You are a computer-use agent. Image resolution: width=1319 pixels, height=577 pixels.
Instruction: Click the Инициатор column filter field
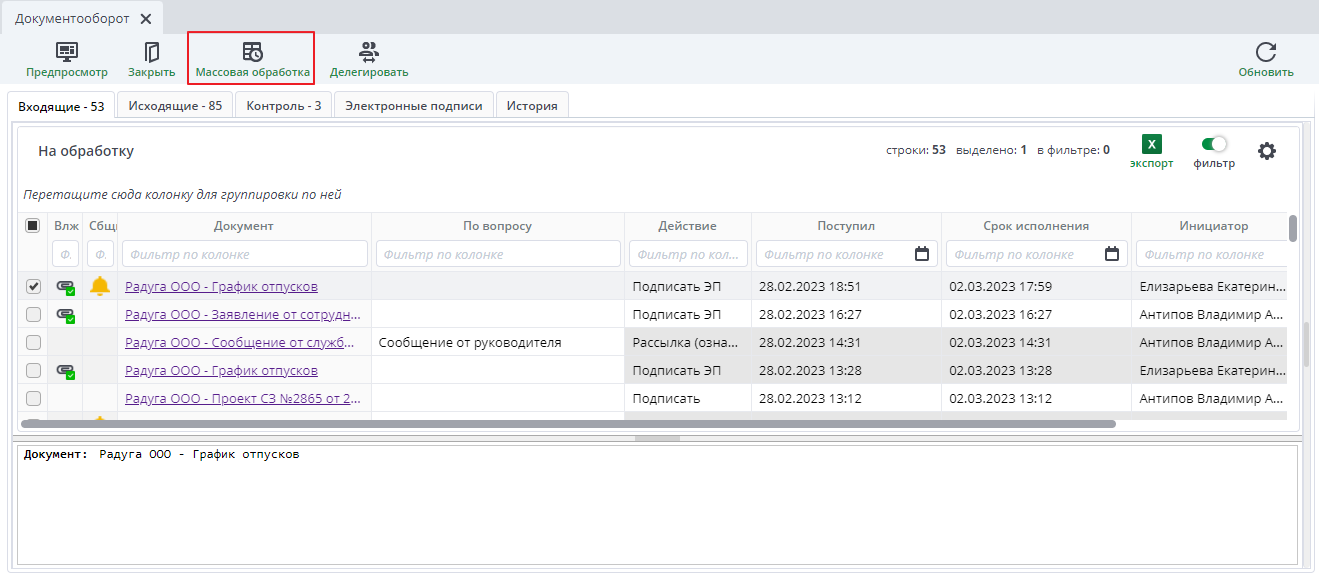coord(1212,254)
